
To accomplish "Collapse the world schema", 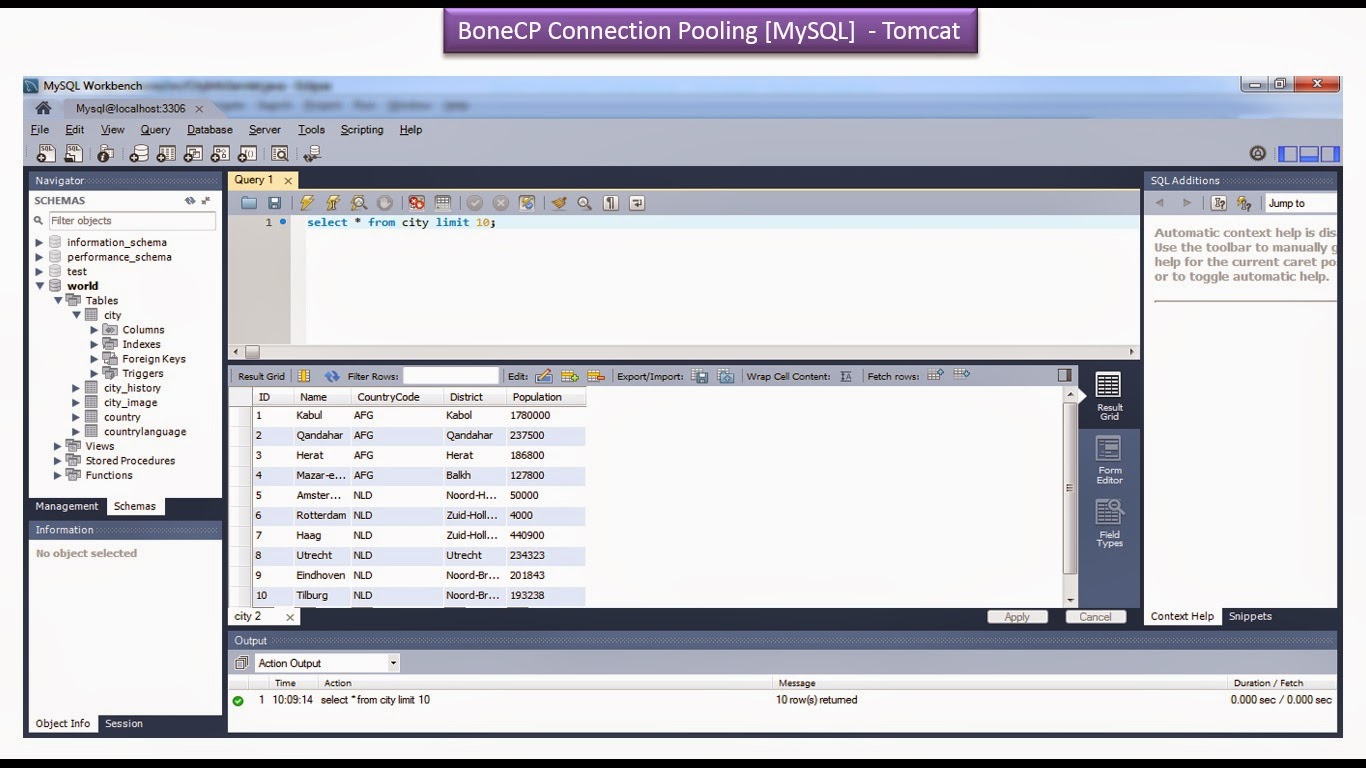I will coord(39,285).
